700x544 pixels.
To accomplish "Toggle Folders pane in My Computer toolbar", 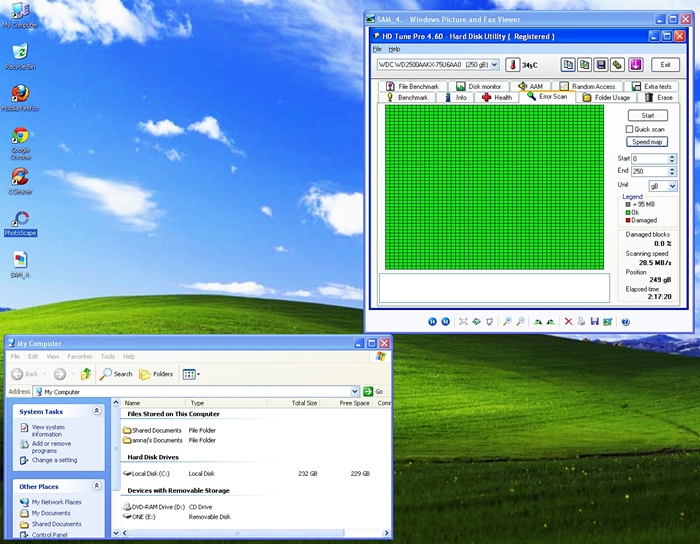I will tap(156, 374).
